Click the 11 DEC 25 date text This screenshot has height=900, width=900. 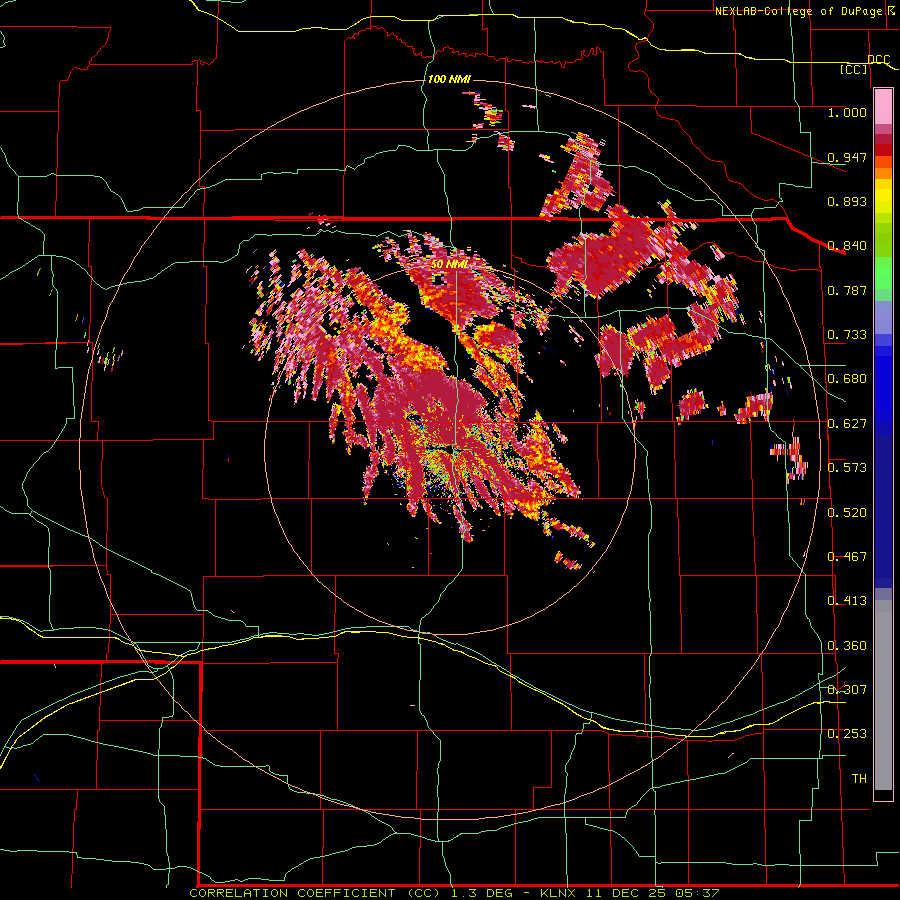(x=626, y=893)
